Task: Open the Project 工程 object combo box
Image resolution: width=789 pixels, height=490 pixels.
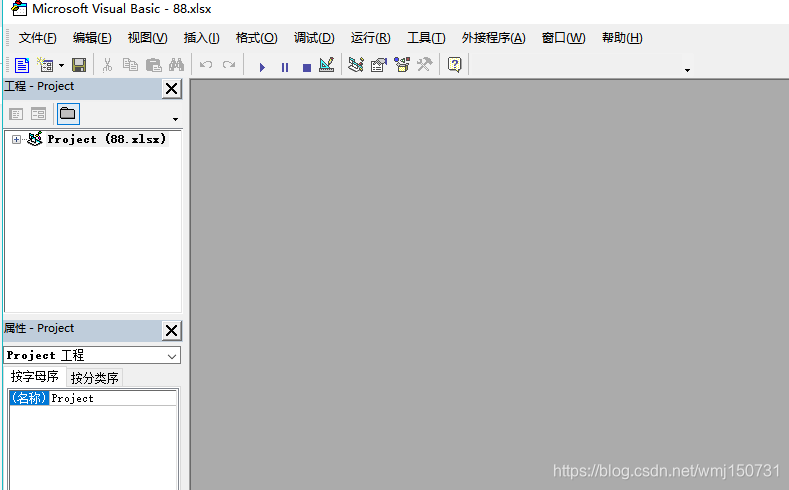Action: 92,355
